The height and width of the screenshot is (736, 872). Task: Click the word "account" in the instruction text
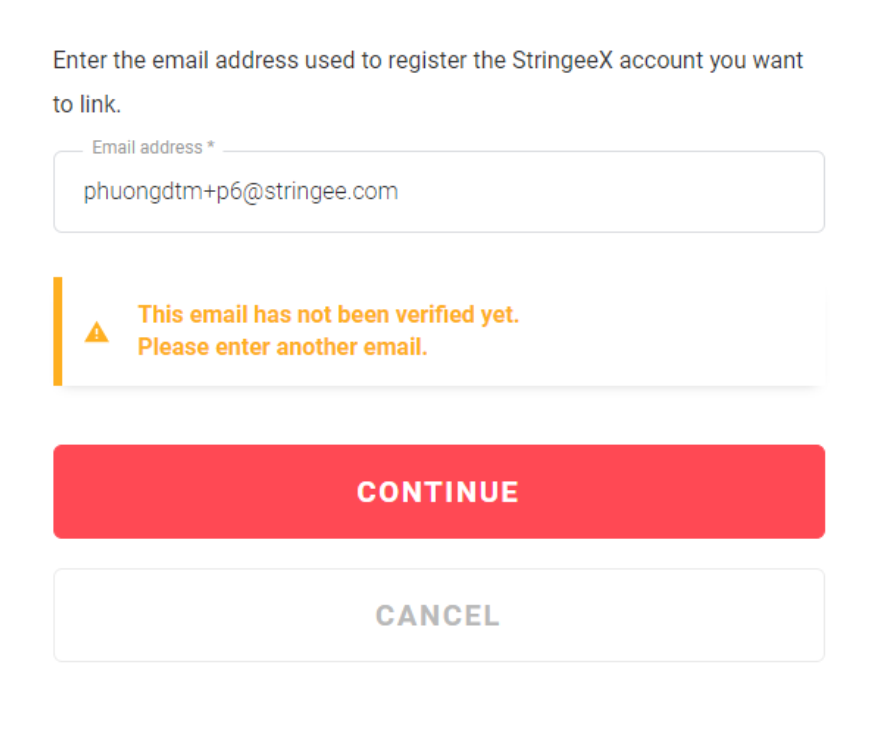coord(662,60)
